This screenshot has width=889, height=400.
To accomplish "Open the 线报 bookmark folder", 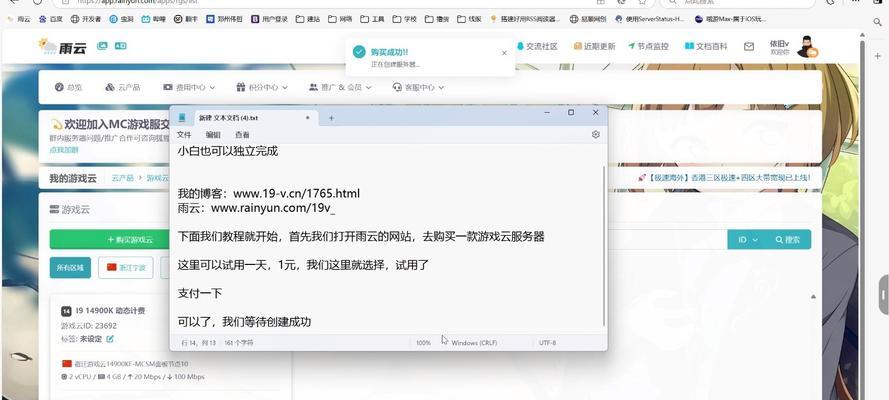I will point(469,19).
